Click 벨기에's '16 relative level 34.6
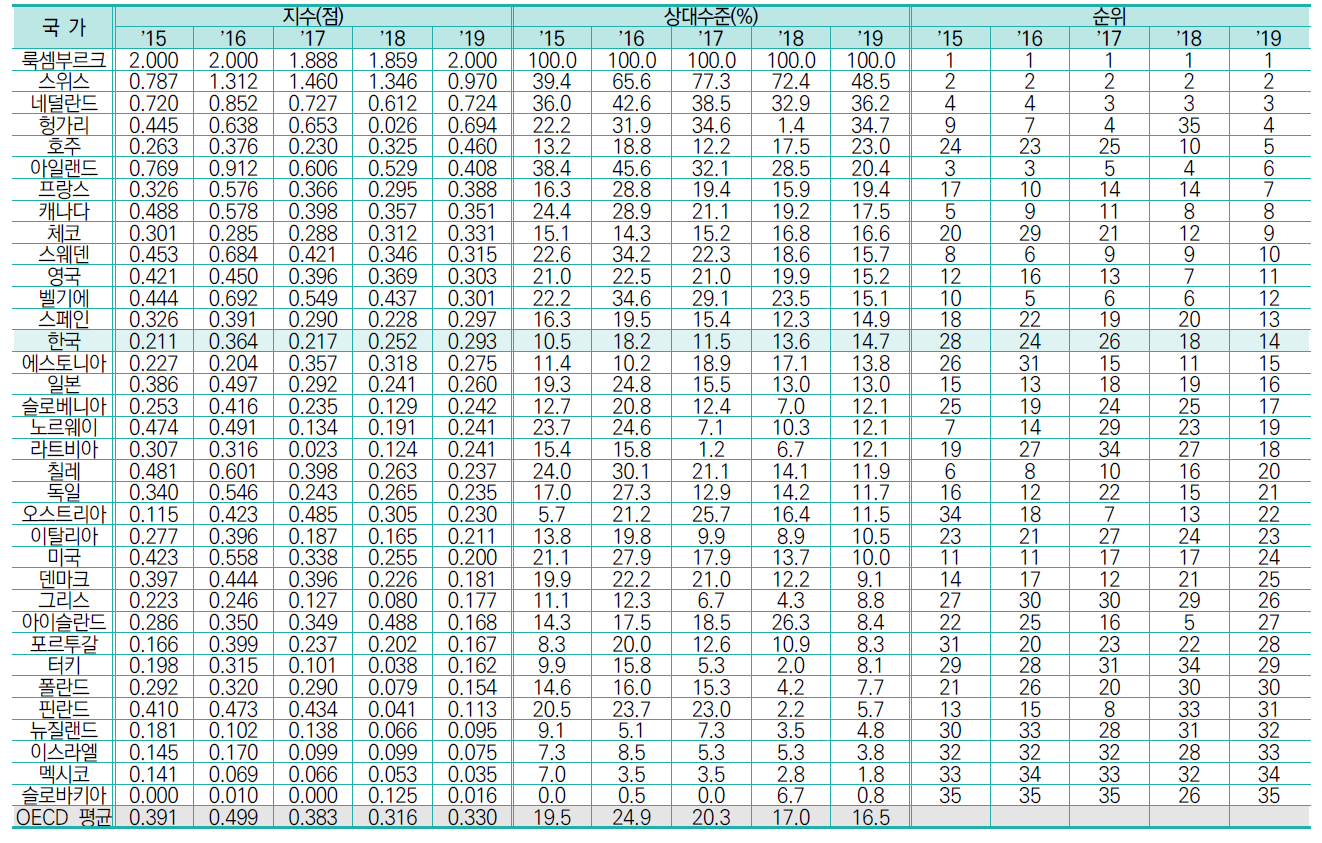This screenshot has width=1322, height=843. tap(631, 299)
